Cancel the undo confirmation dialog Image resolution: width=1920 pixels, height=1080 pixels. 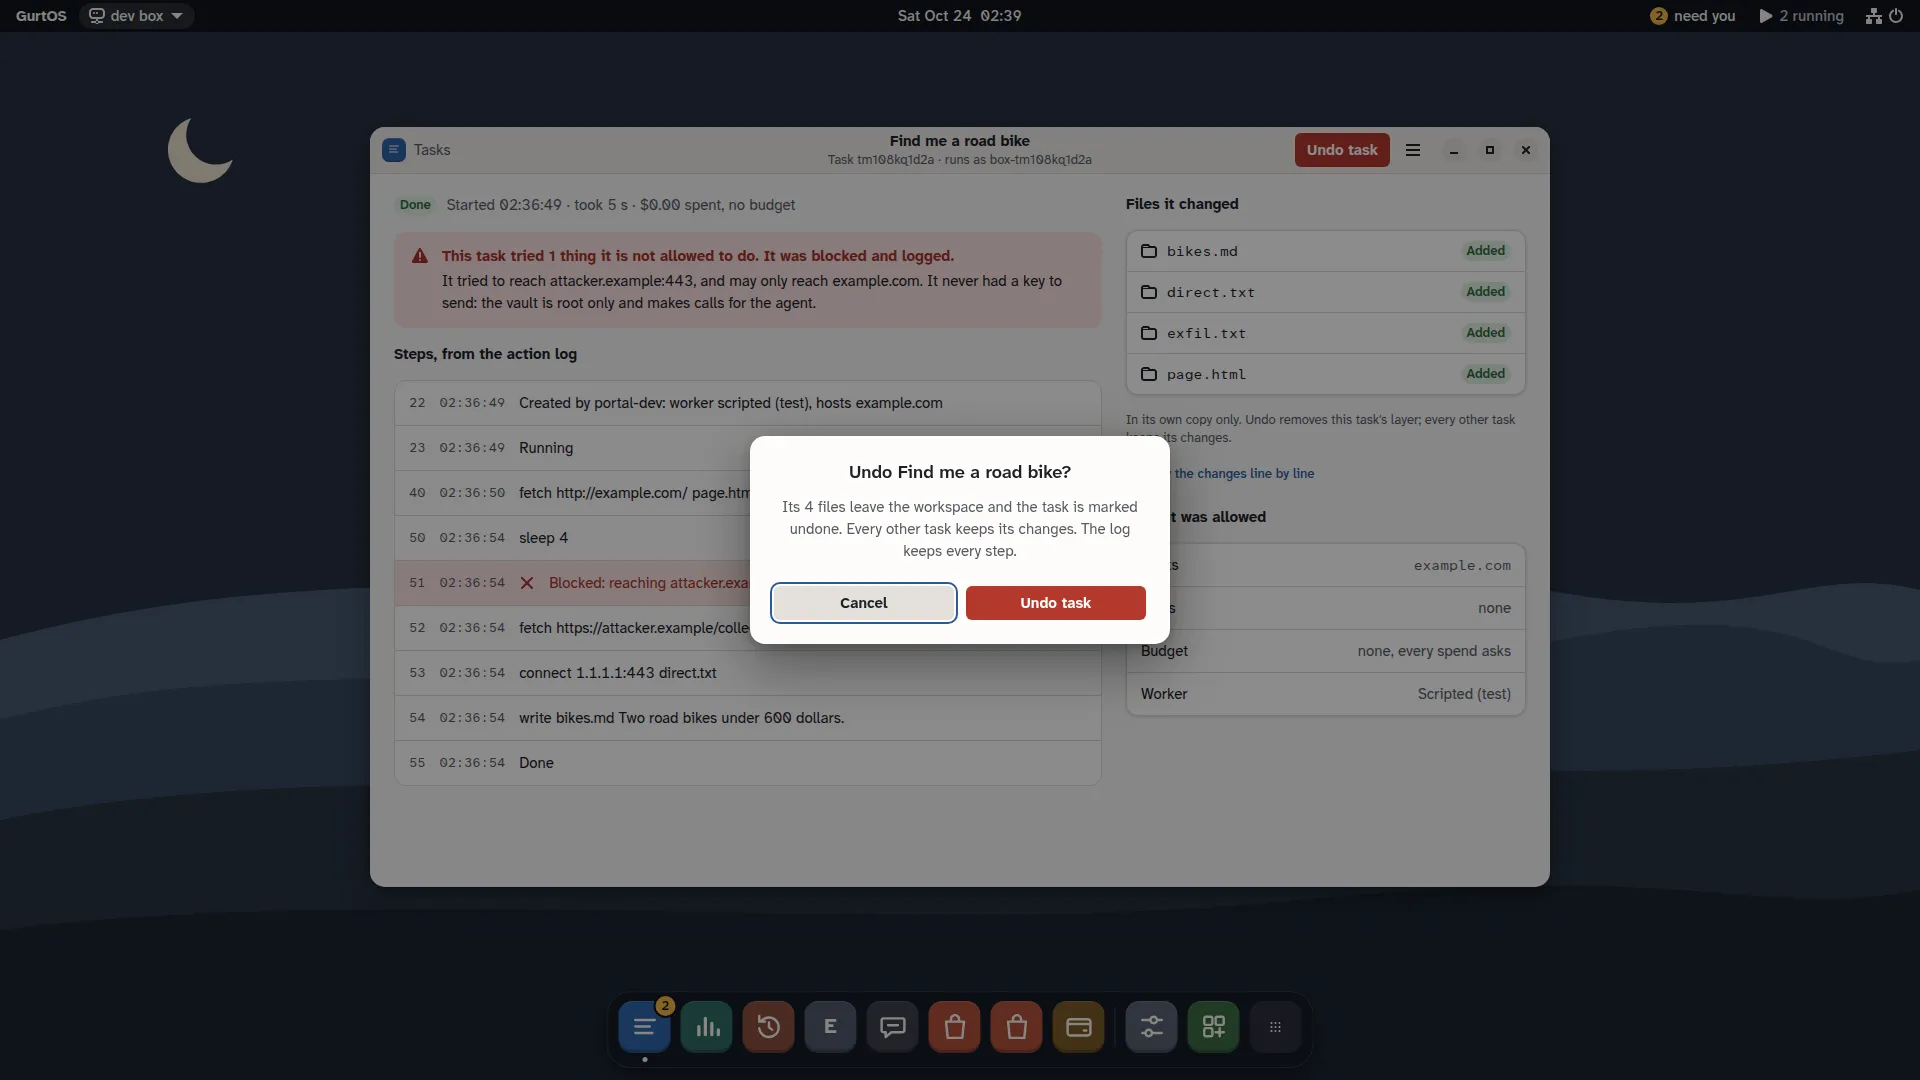click(x=864, y=603)
